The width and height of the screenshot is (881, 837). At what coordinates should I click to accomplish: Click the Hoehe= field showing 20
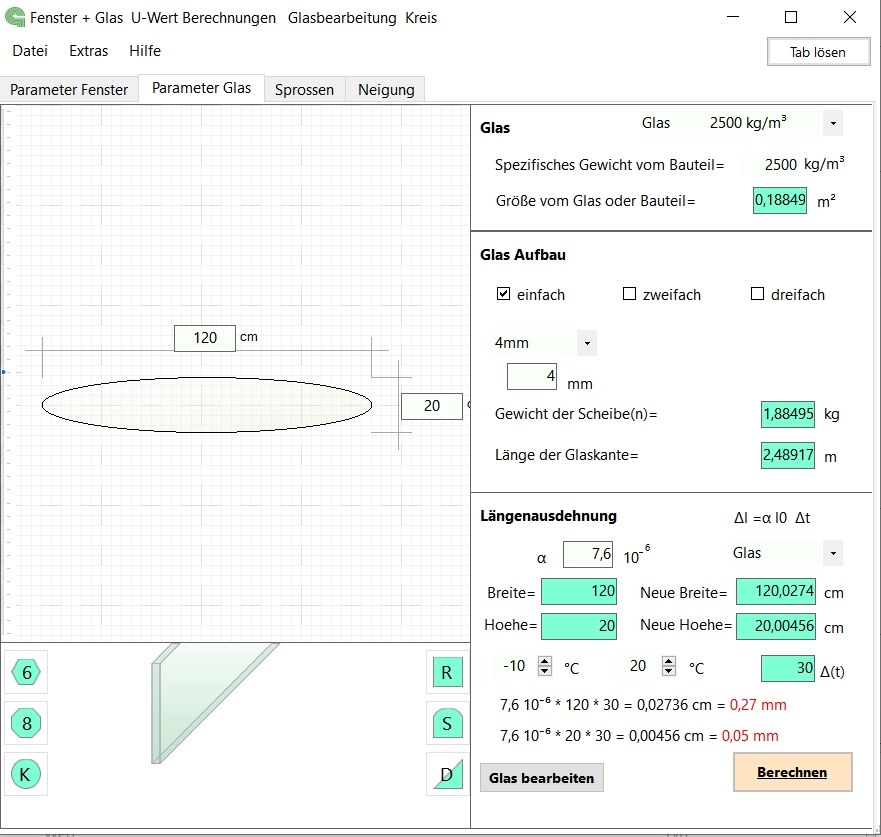(579, 626)
